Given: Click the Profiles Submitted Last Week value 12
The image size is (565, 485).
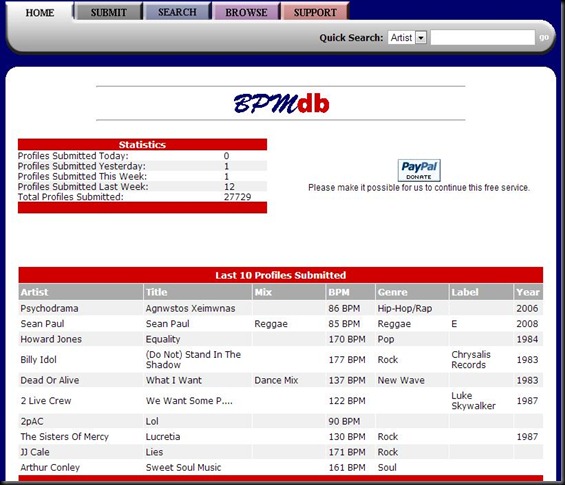Looking at the screenshot, I should [229, 187].
